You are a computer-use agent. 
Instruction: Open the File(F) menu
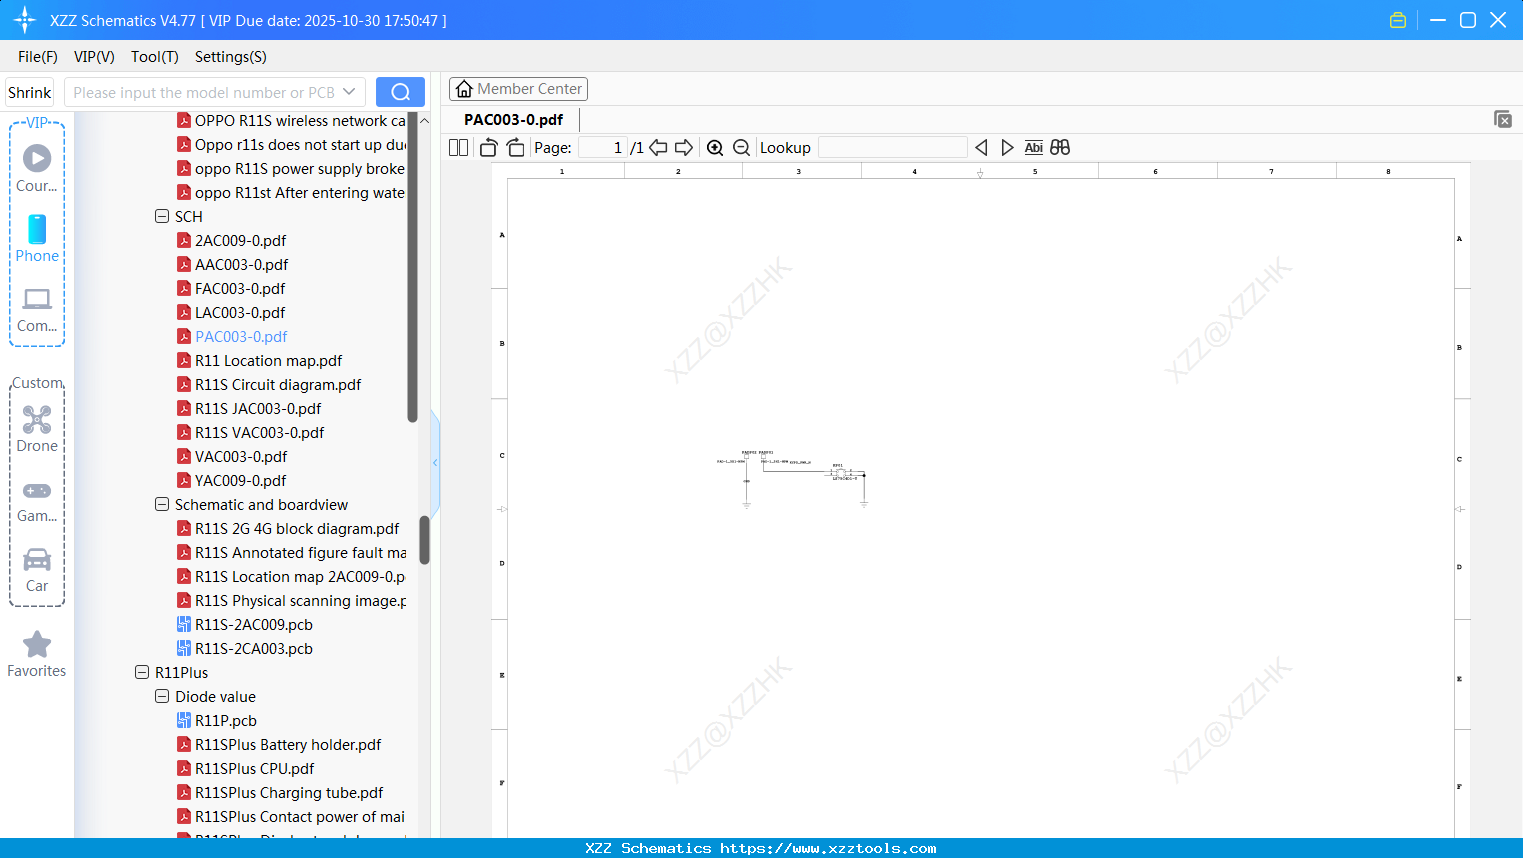coord(38,57)
